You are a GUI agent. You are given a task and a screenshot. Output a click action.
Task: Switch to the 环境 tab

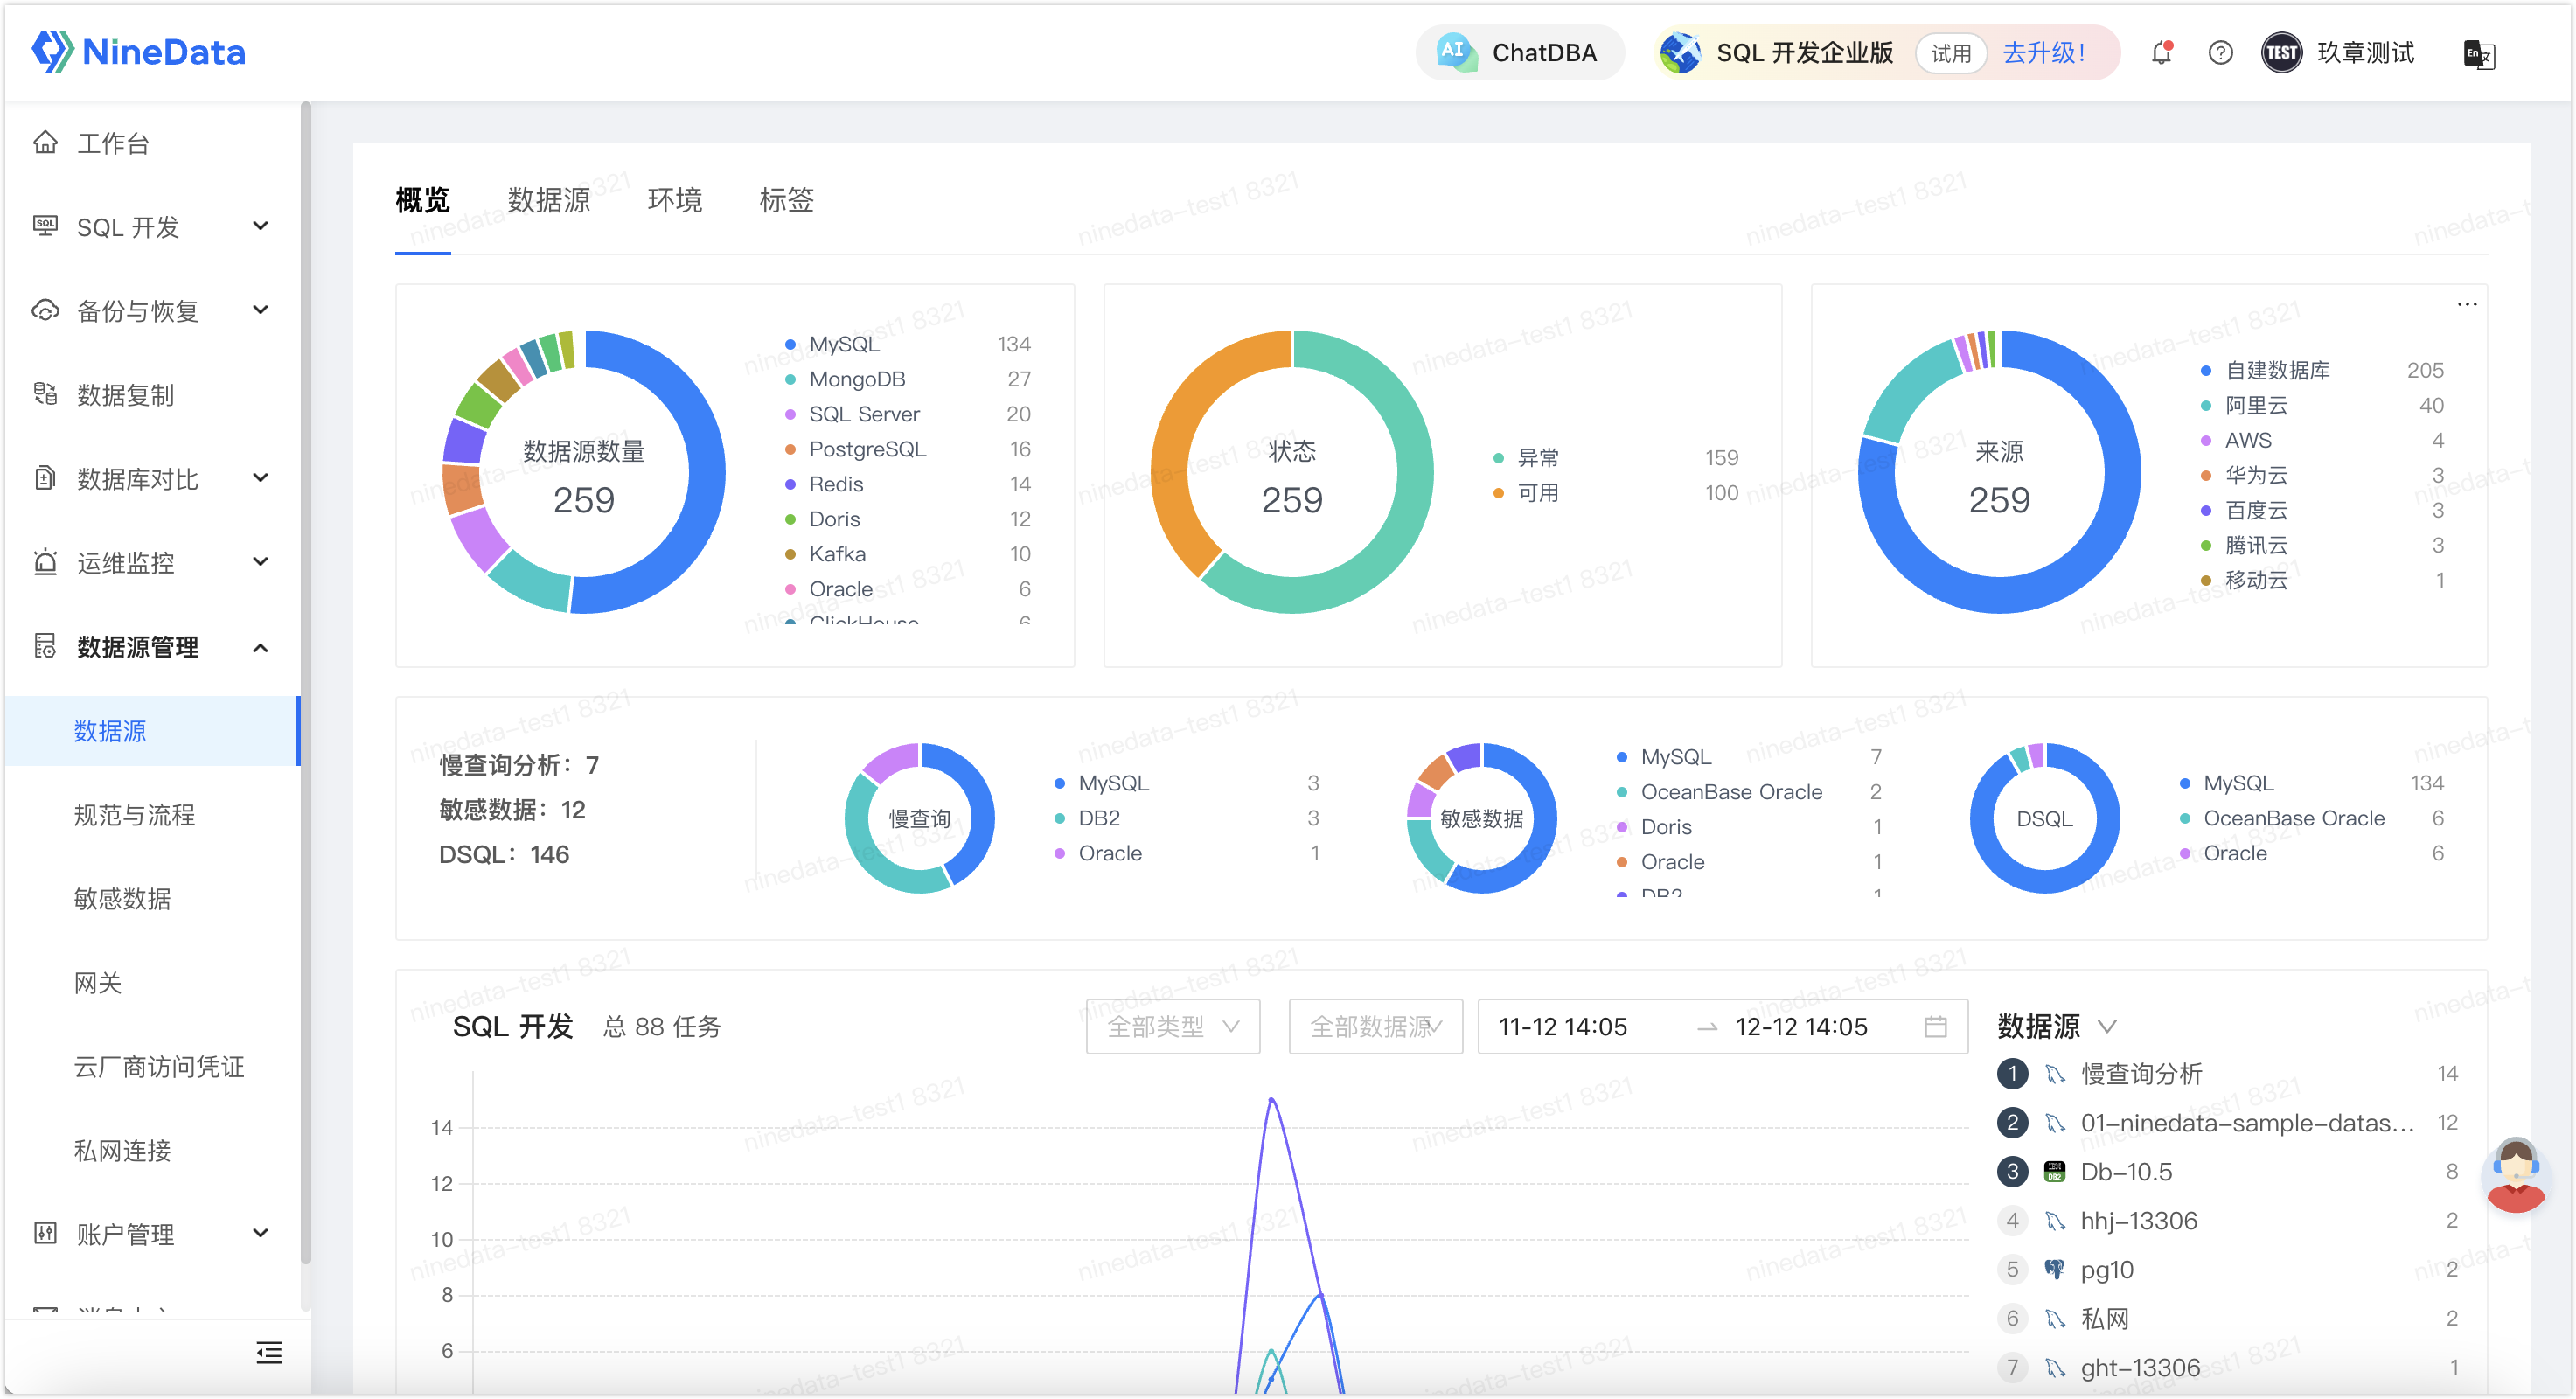click(675, 201)
